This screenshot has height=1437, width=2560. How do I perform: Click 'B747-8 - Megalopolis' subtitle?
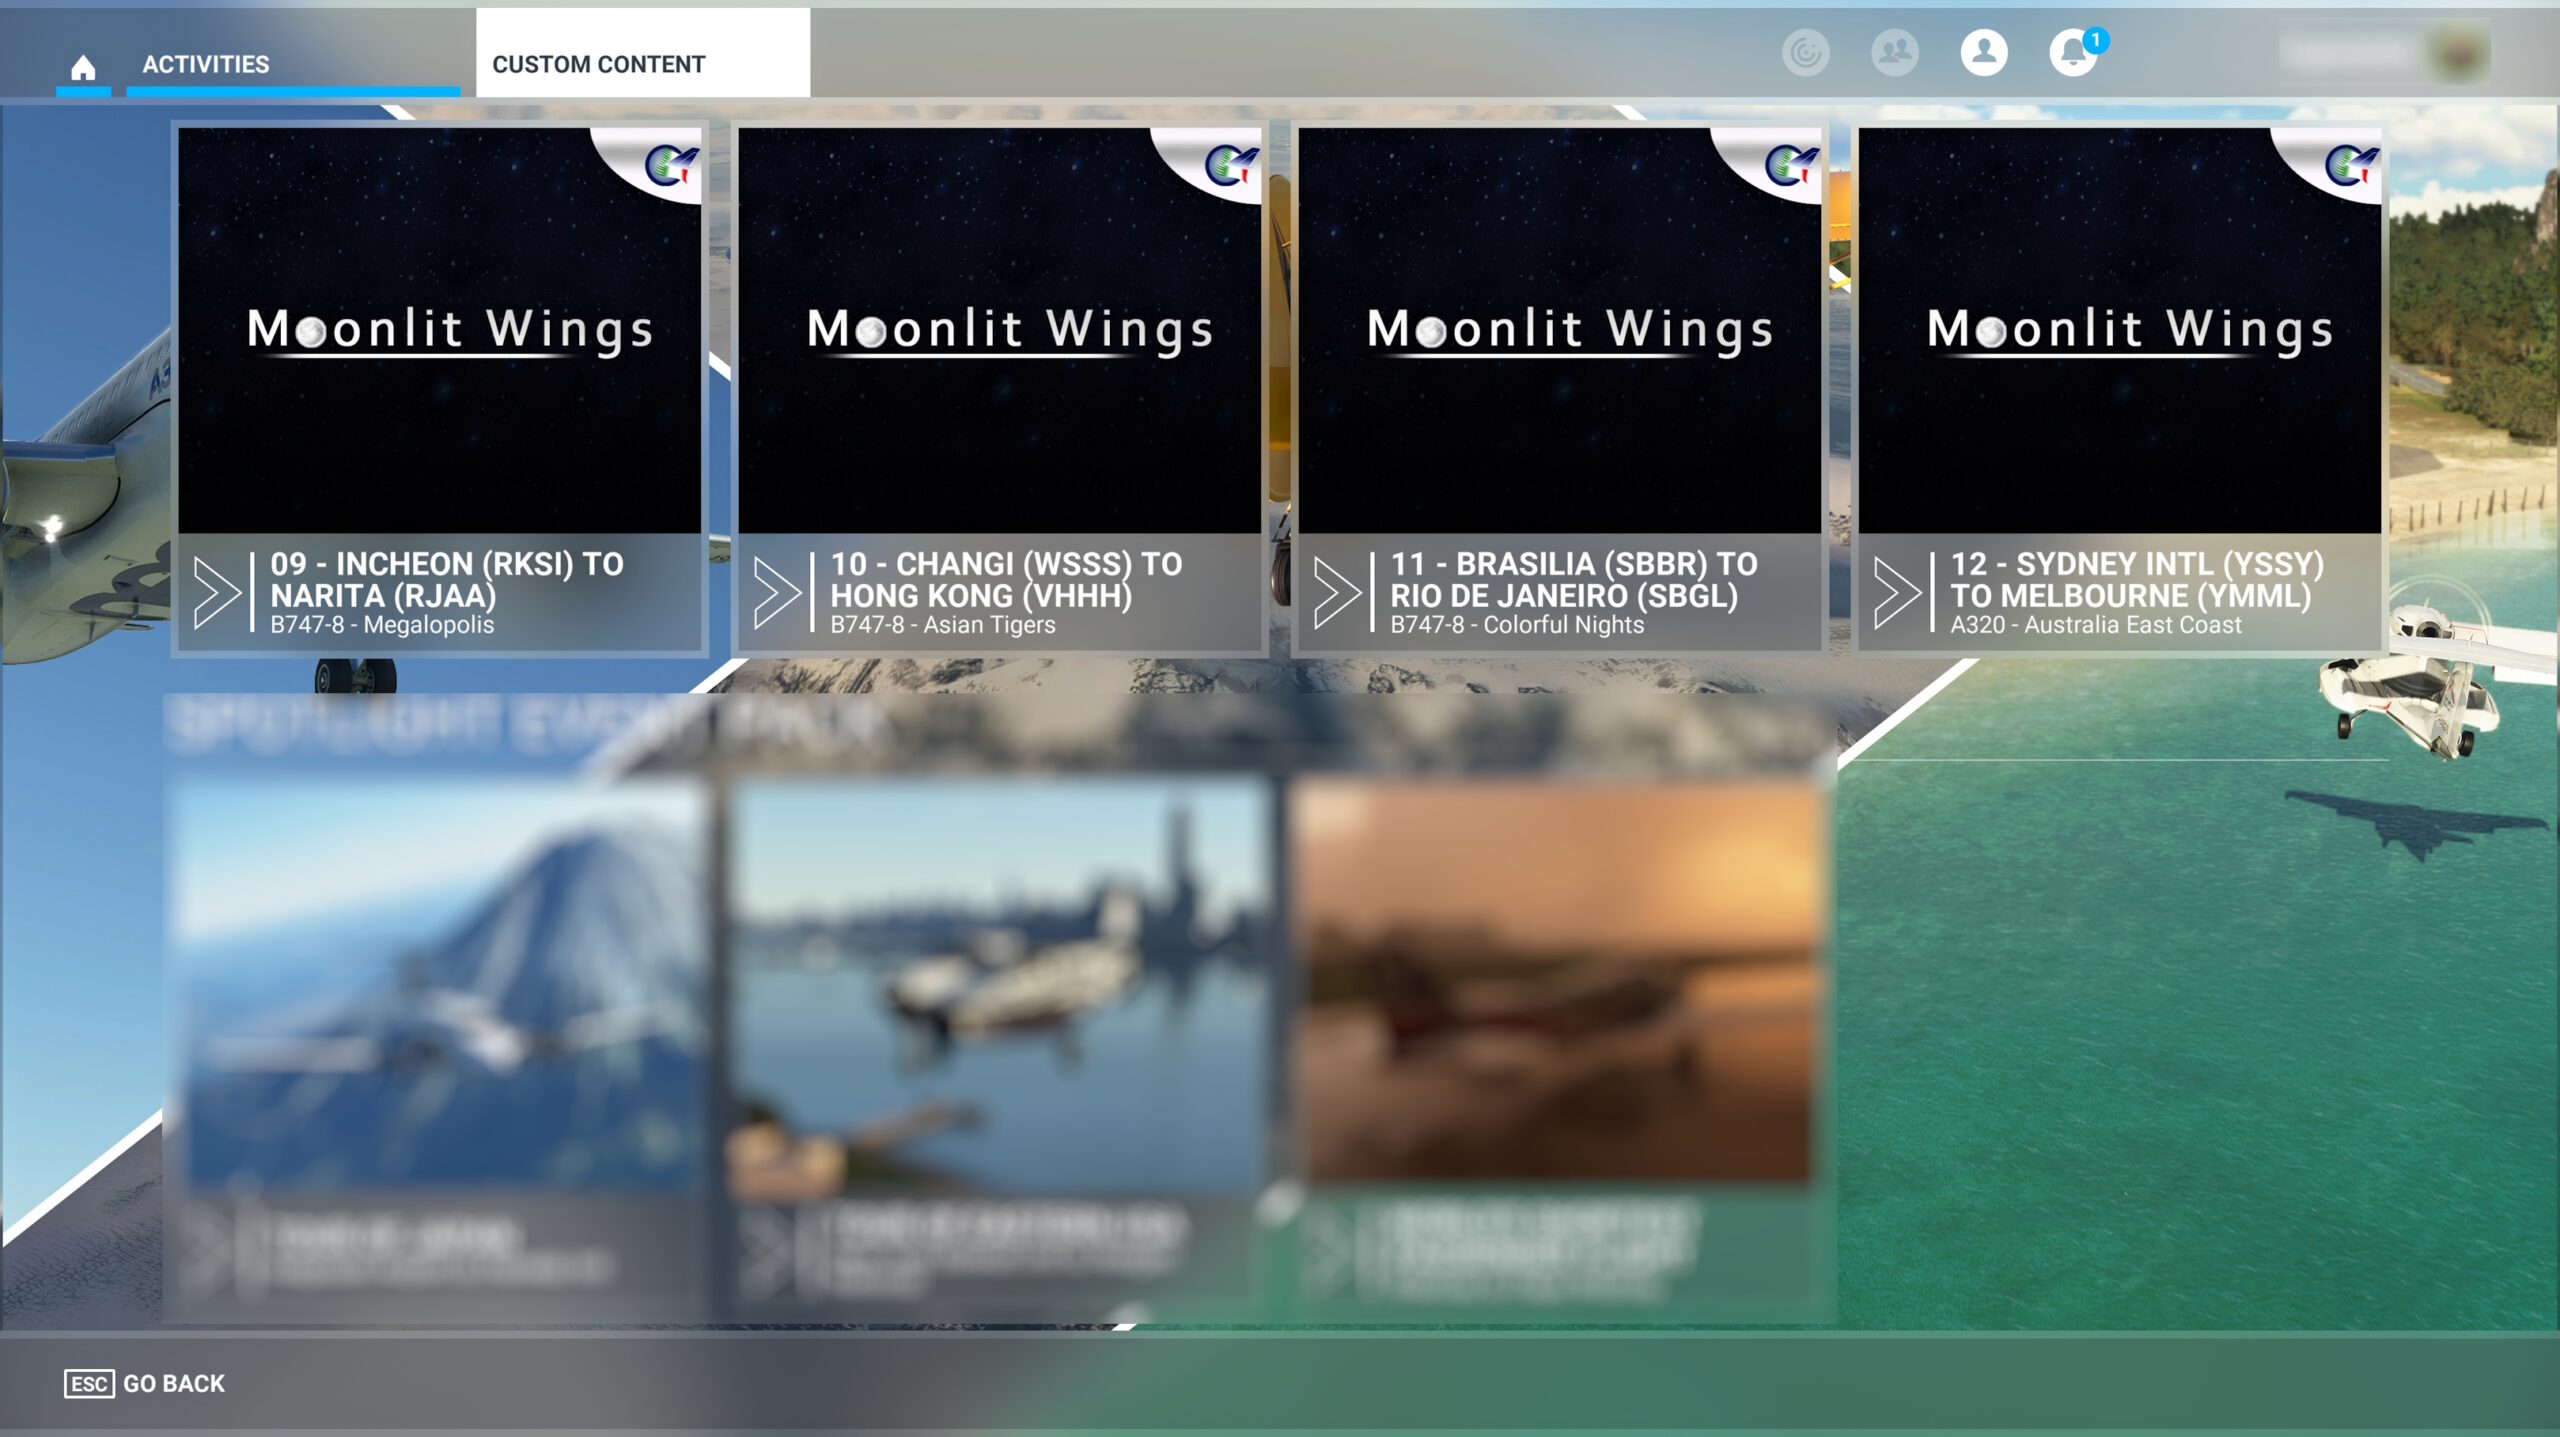tap(382, 625)
